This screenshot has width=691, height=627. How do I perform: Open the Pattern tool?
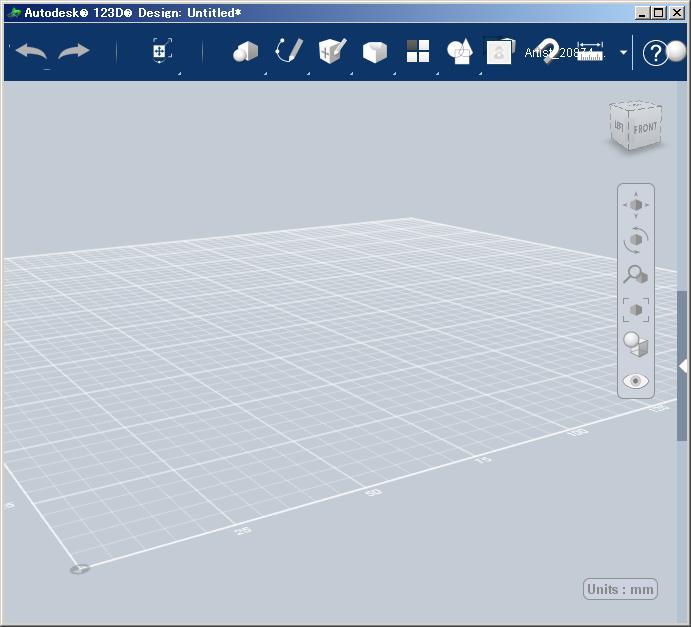click(x=418, y=51)
